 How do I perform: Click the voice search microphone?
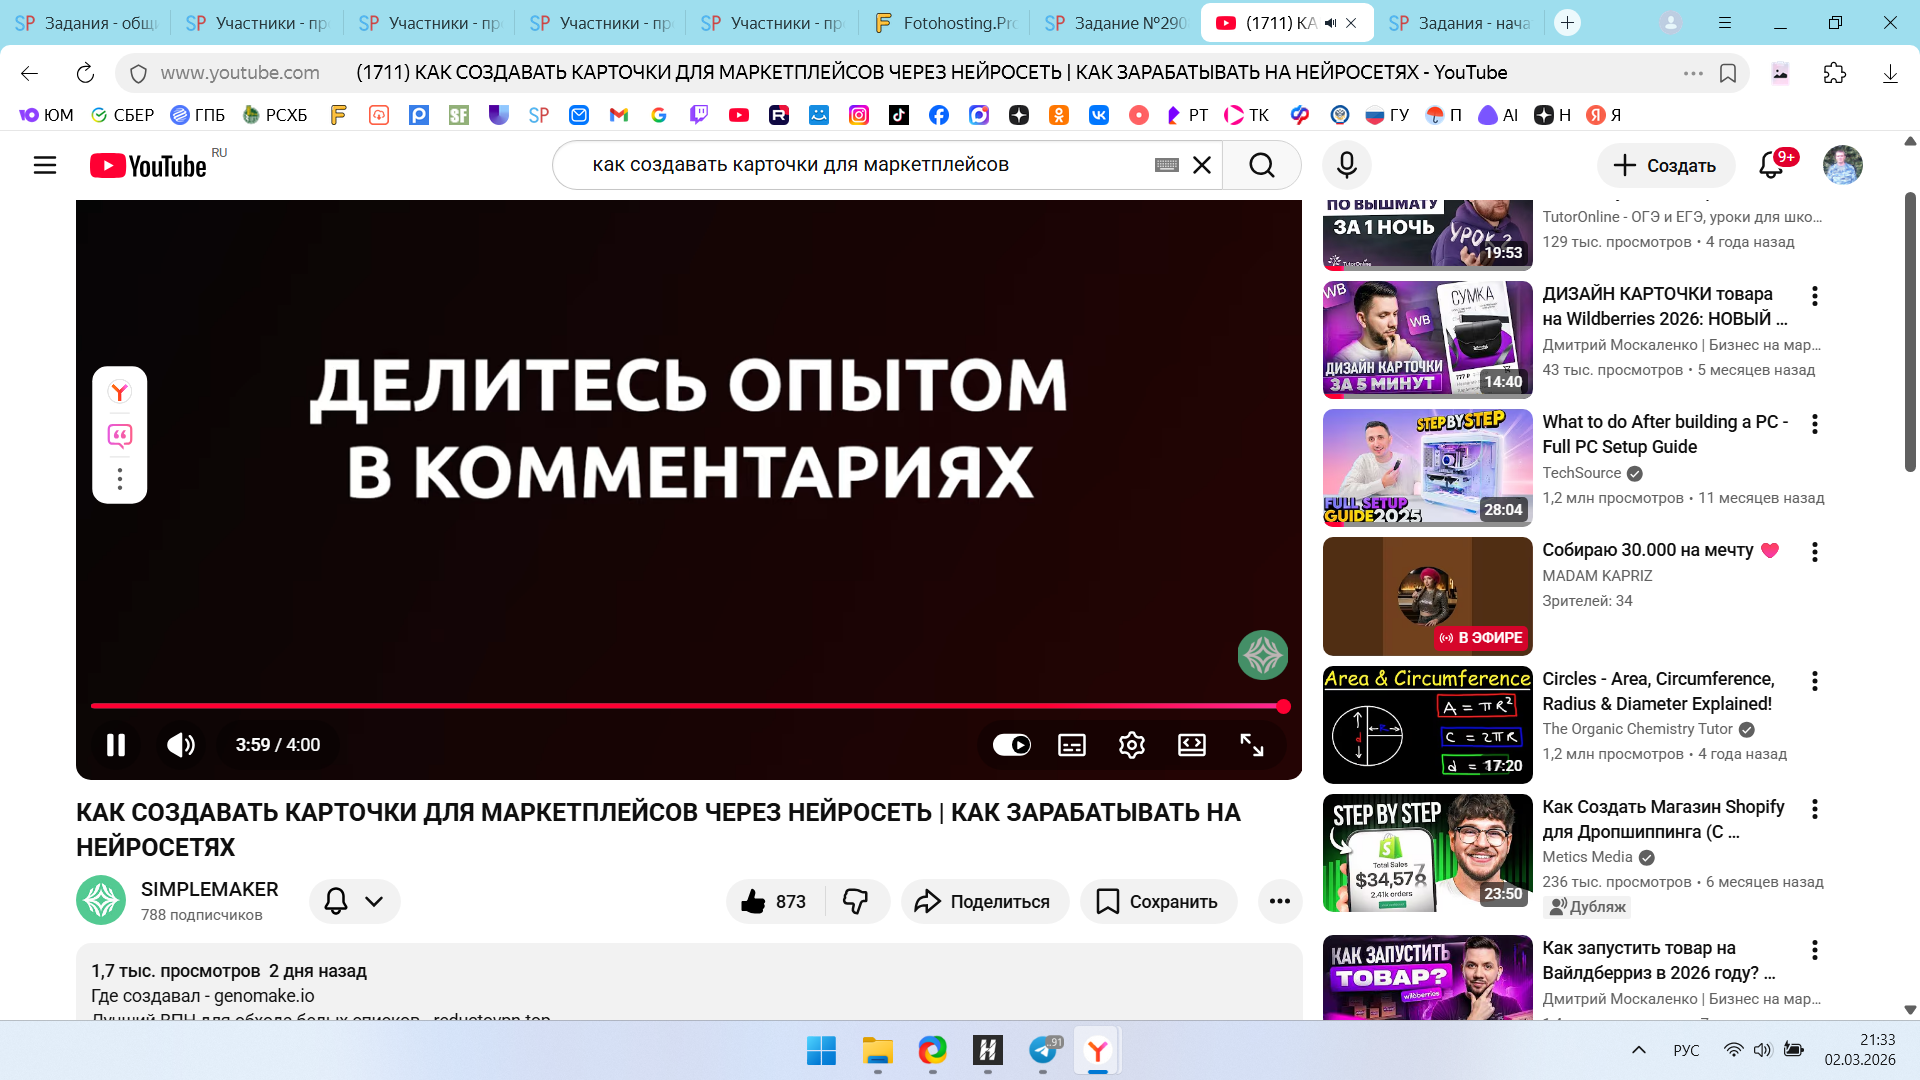pos(1346,165)
